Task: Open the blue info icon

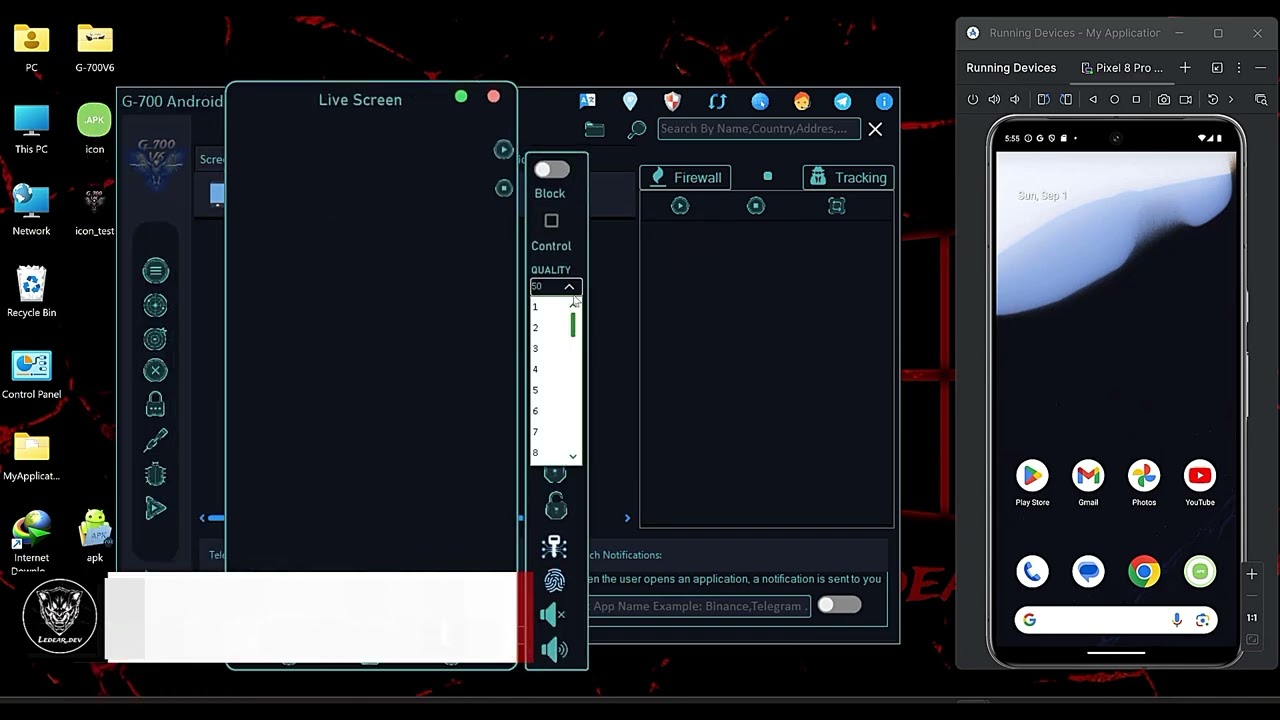Action: tap(884, 102)
